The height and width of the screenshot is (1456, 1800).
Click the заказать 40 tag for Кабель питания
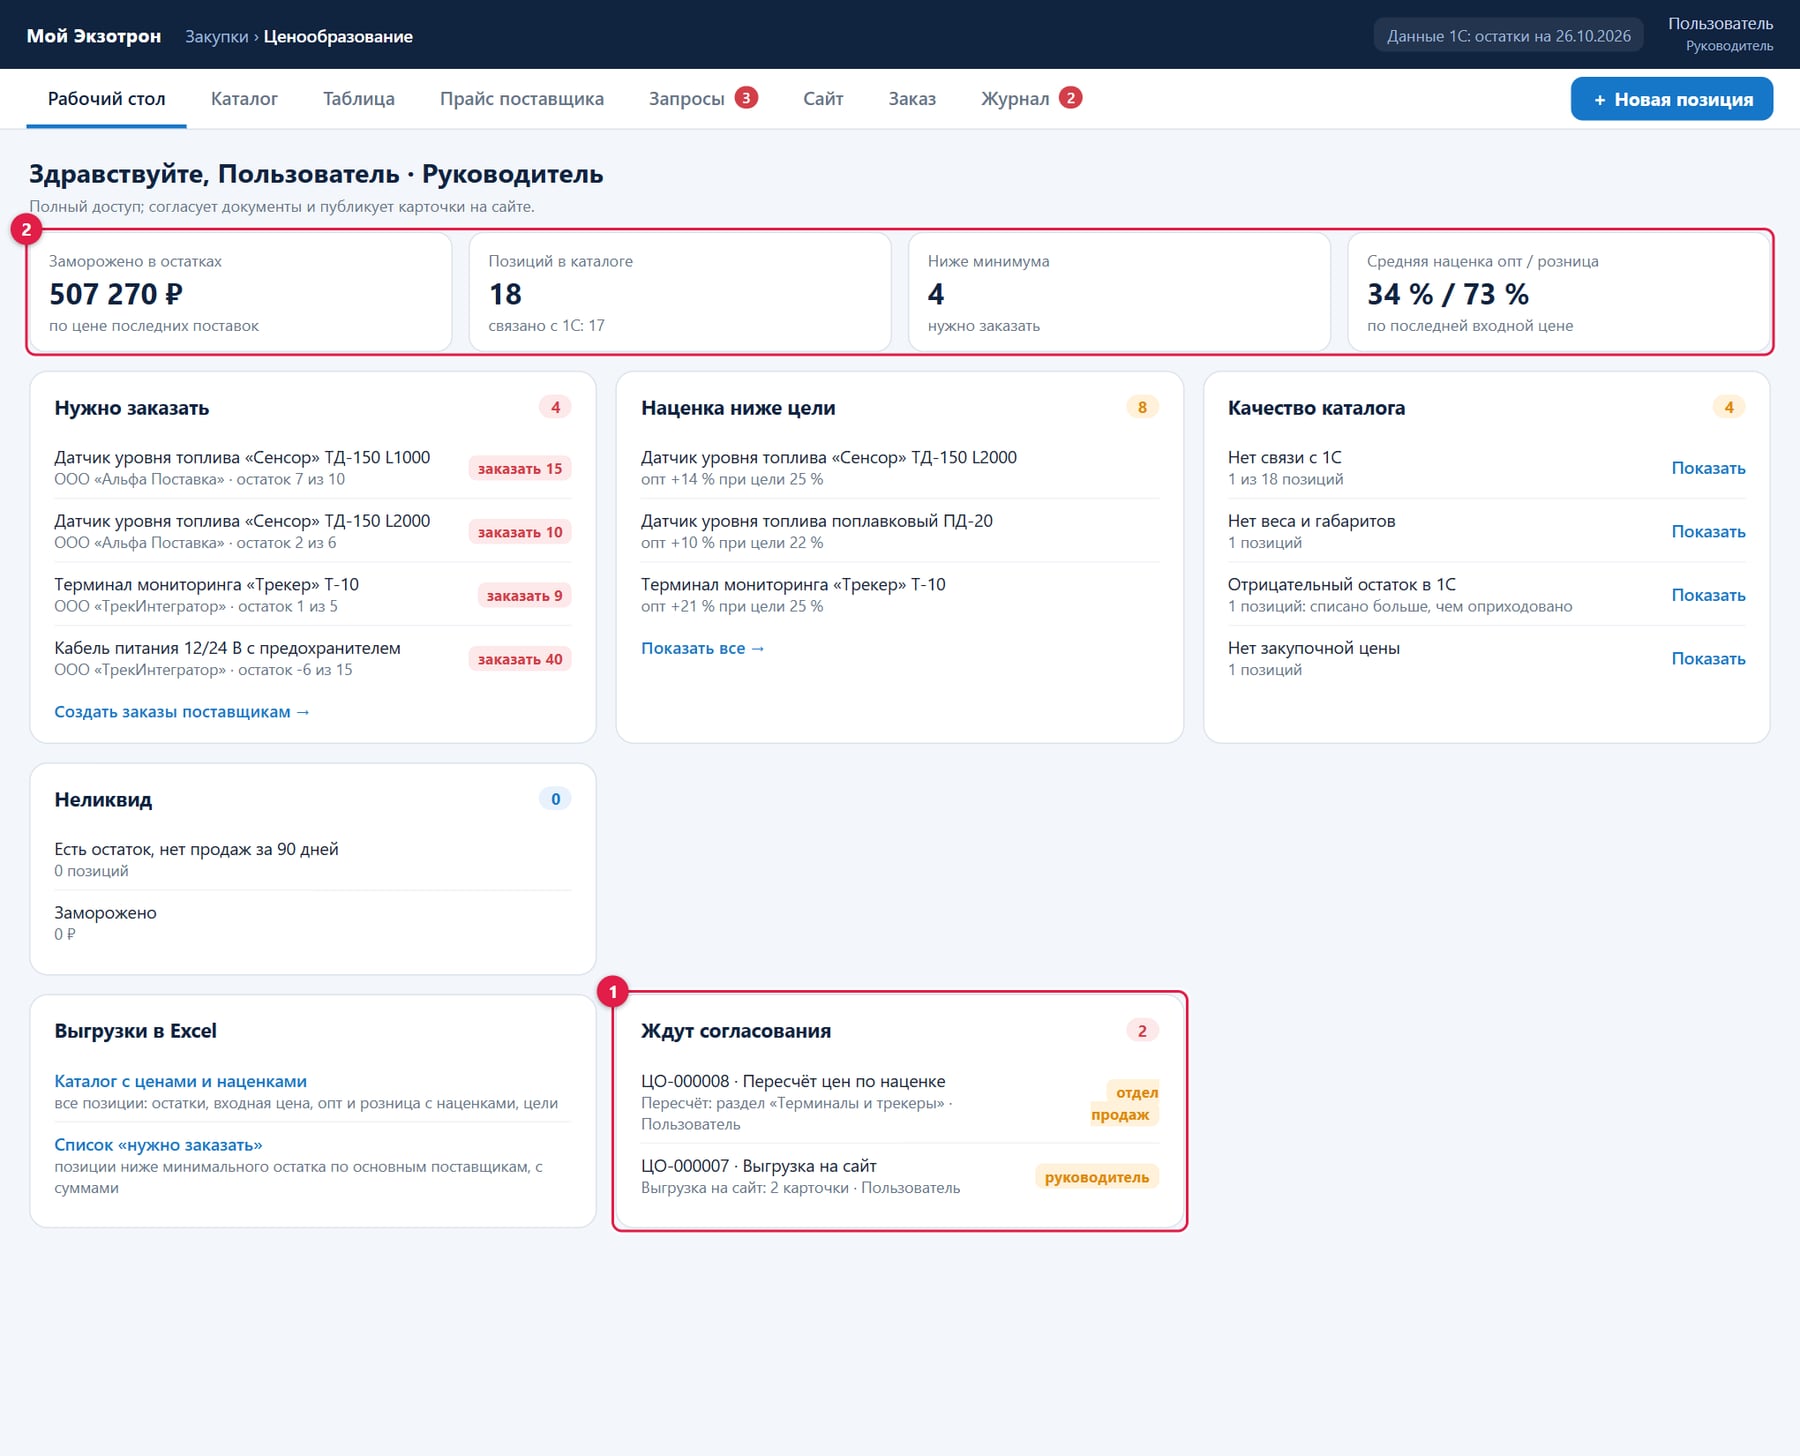pyautogui.click(x=520, y=659)
